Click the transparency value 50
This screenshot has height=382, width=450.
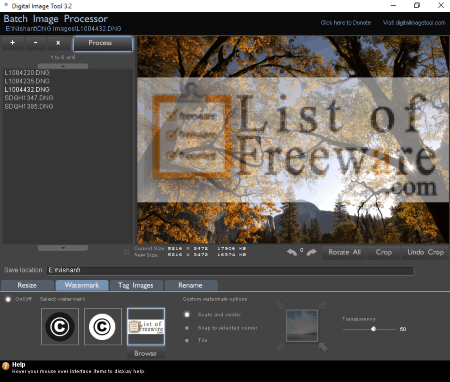pos(403,329)
